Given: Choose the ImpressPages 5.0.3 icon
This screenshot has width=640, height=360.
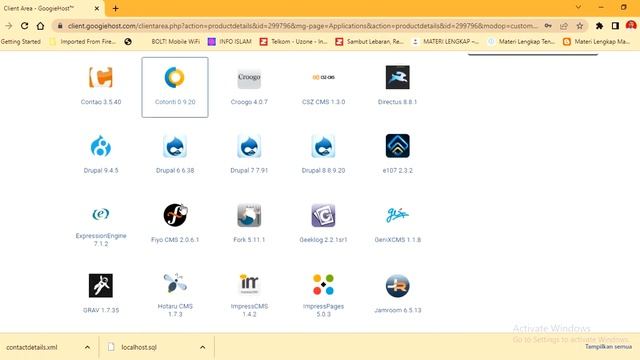Looking at the screenshot, I should [323, 284].
